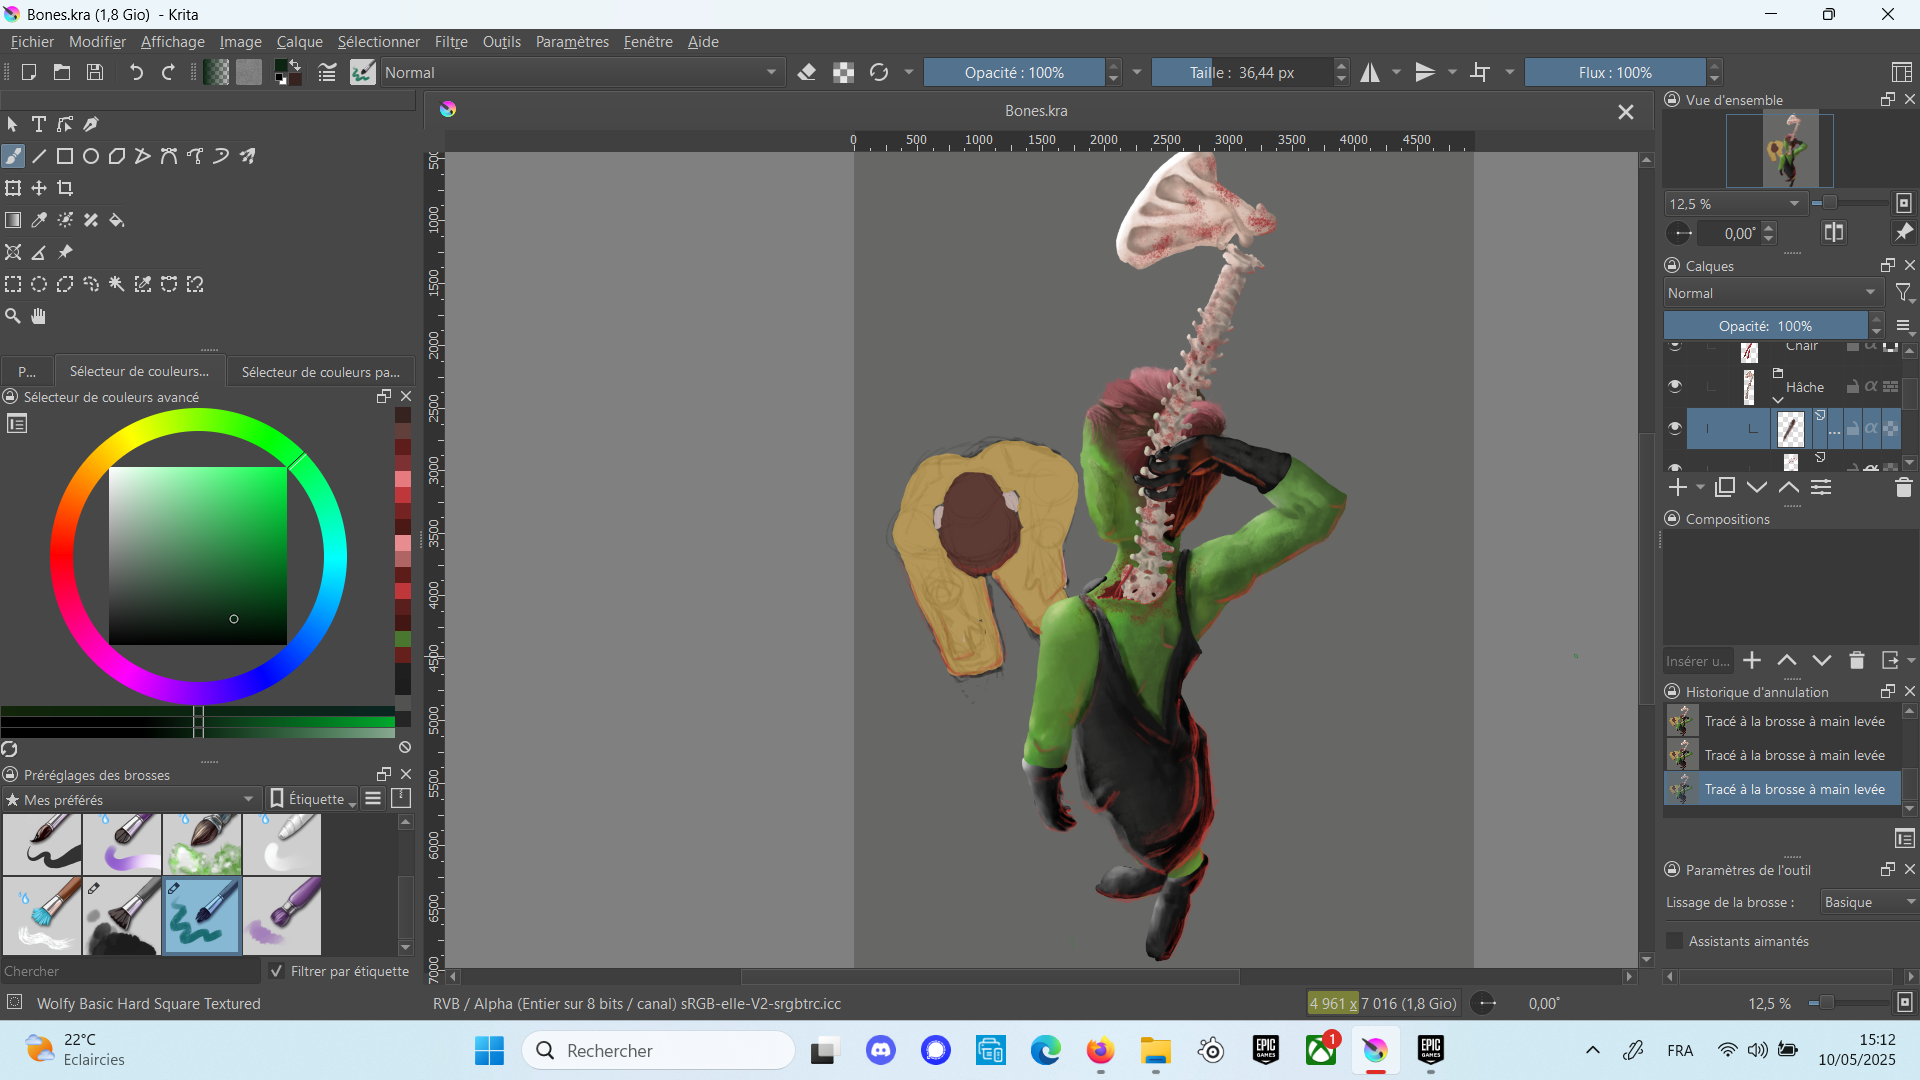The width and height of the screenshot is (1920, 1080).
Task: Click the Opacité 100% slider in toolbar
Action: coord(1013,72)
